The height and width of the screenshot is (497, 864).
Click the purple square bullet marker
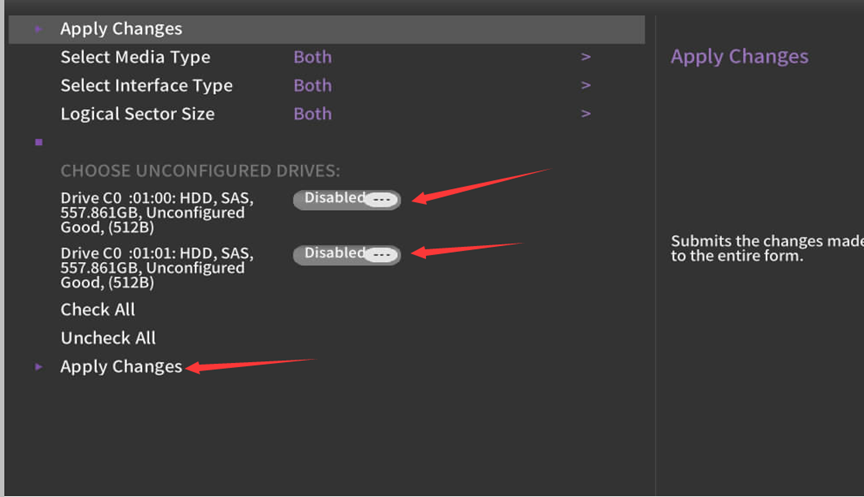(x=39, y=142)
